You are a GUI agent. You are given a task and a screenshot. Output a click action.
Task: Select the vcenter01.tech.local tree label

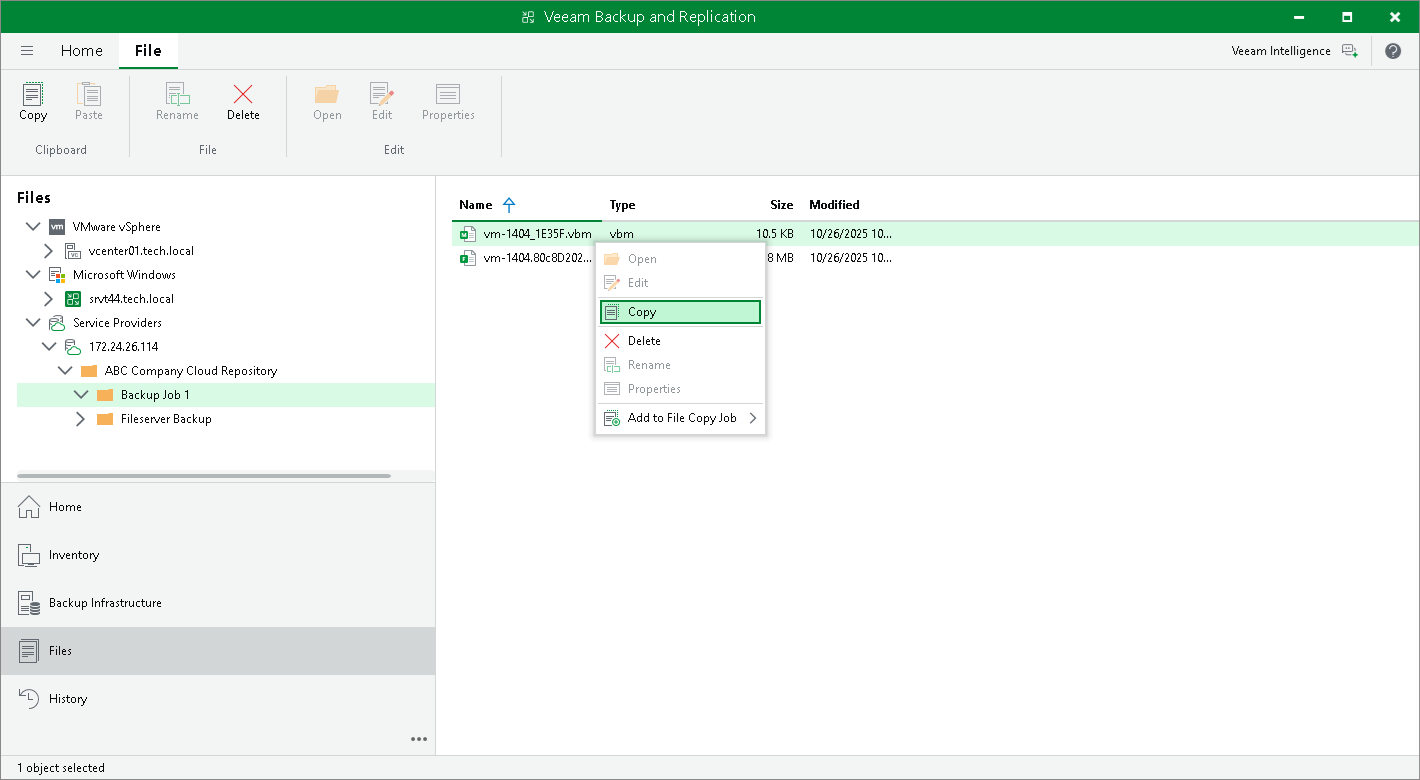click(x=141, y=251)
